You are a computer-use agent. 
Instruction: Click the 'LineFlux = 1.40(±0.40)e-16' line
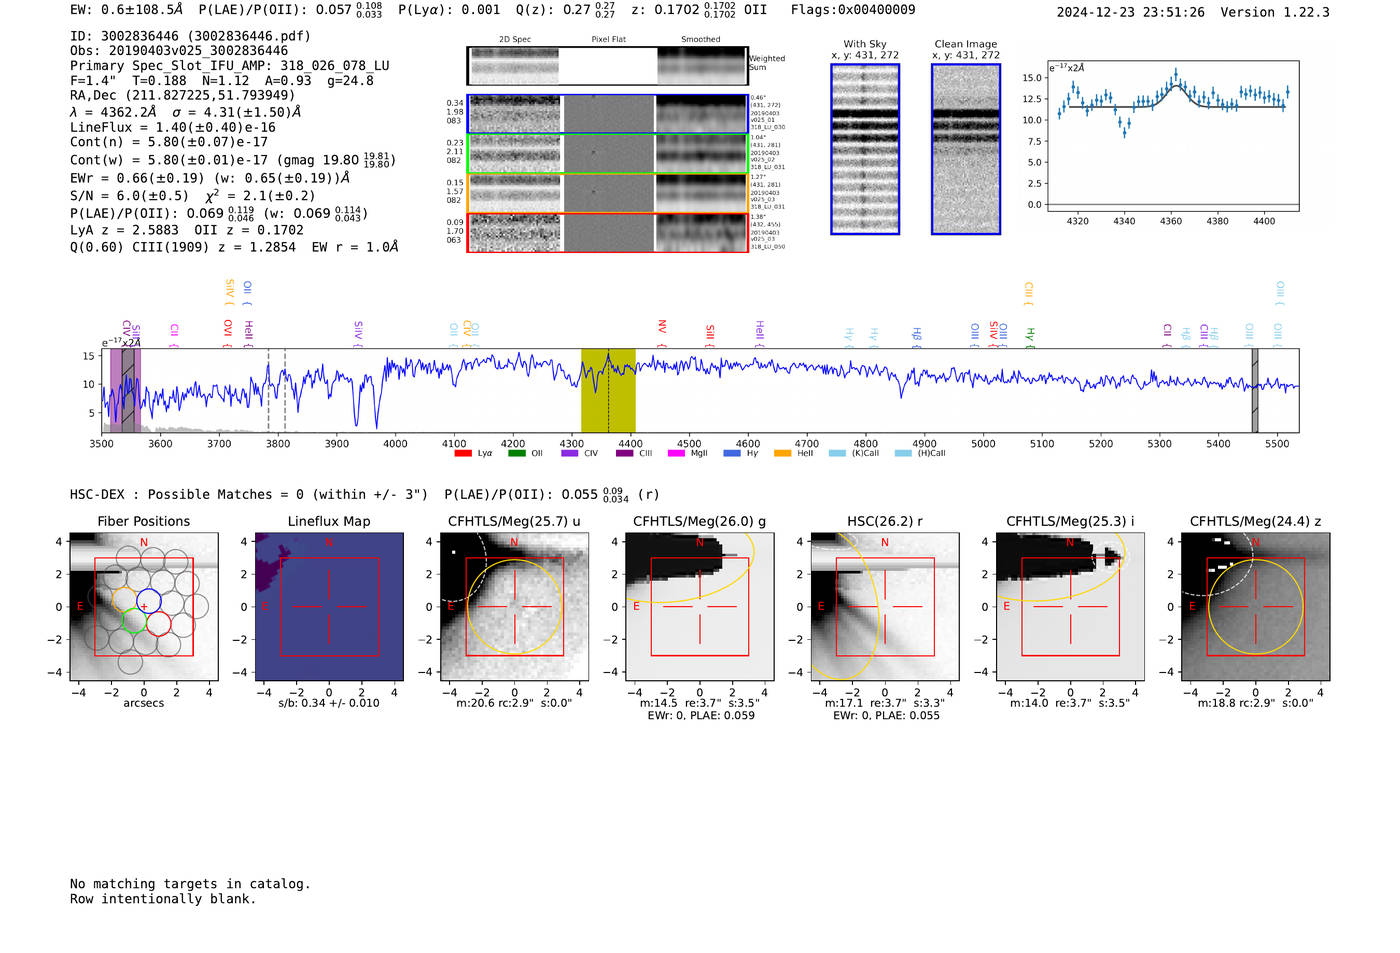pos(173,128)
